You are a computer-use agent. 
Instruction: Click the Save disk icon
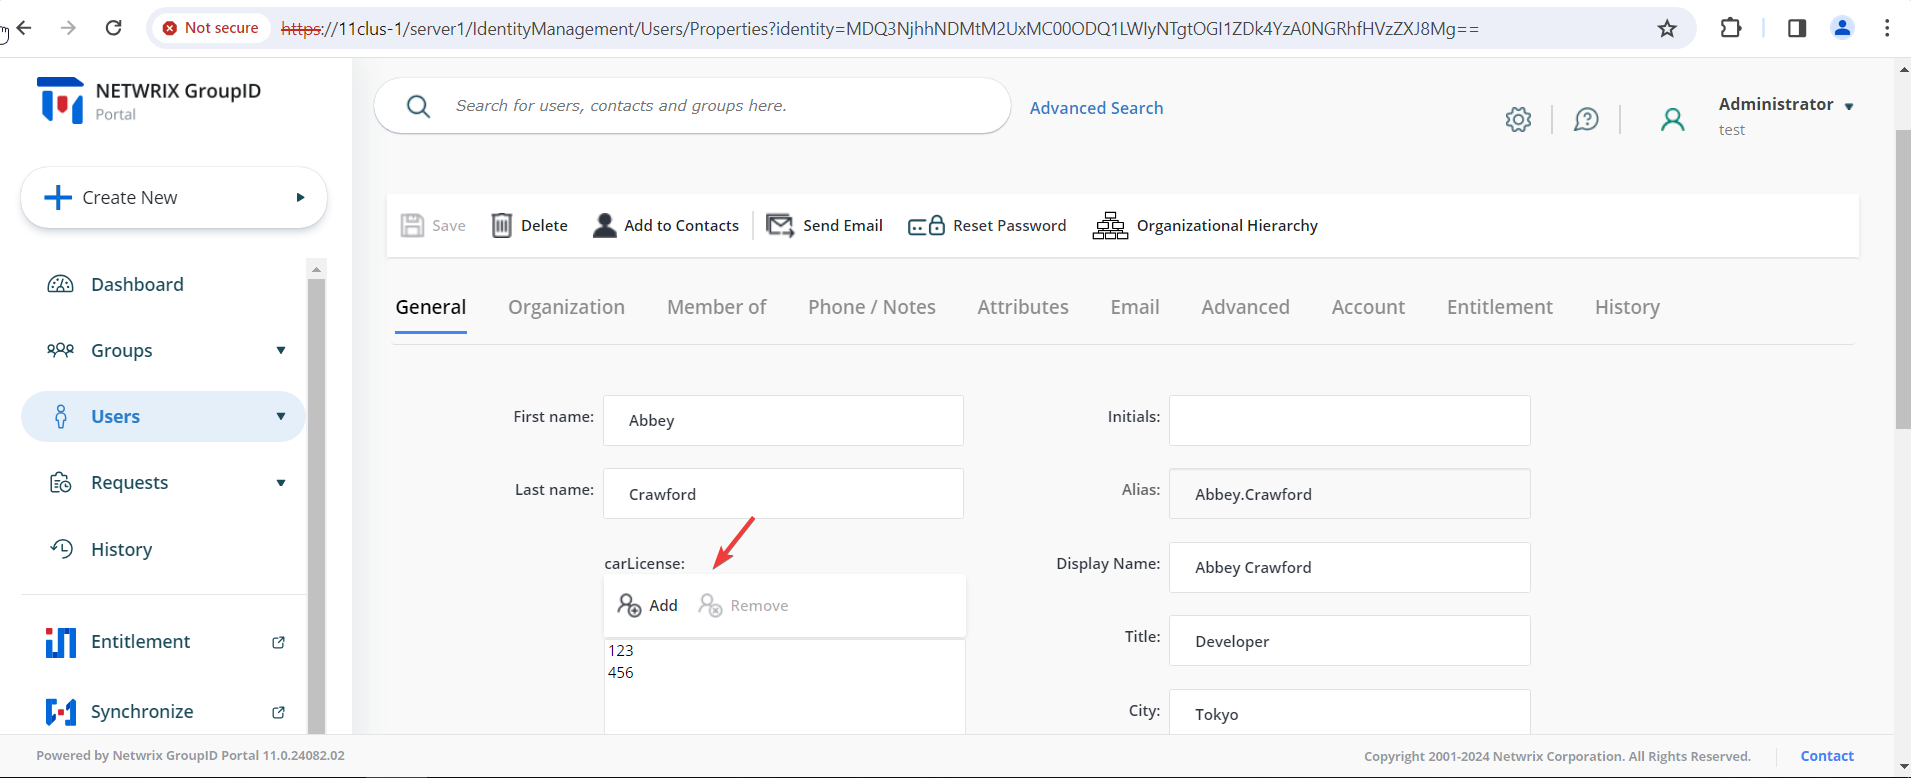[412, 225]
